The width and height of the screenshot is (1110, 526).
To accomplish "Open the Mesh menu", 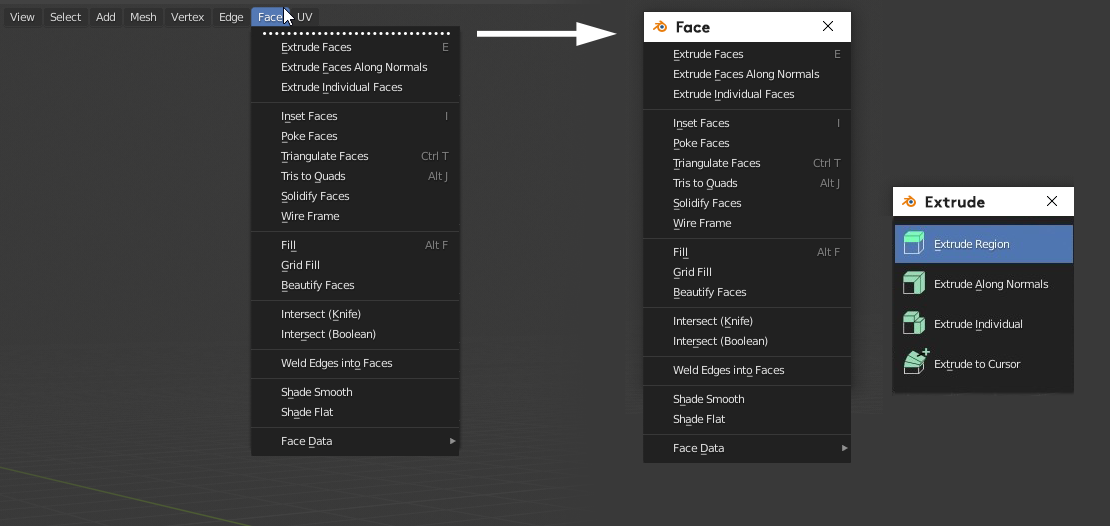I will click(x=143, y=17).
